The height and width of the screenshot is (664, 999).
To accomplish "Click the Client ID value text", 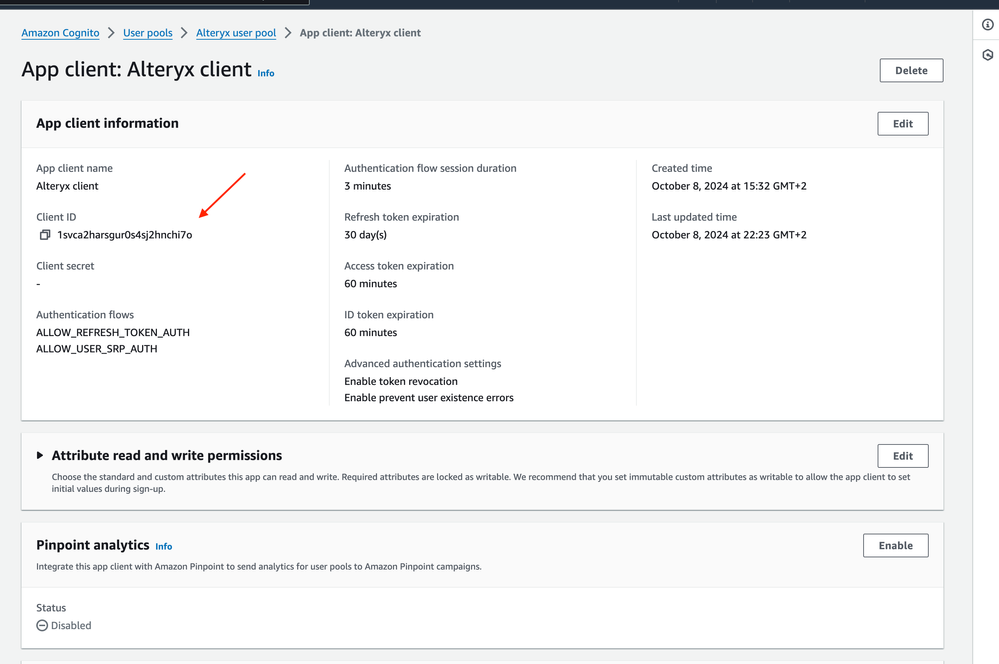I will (125, 235).
